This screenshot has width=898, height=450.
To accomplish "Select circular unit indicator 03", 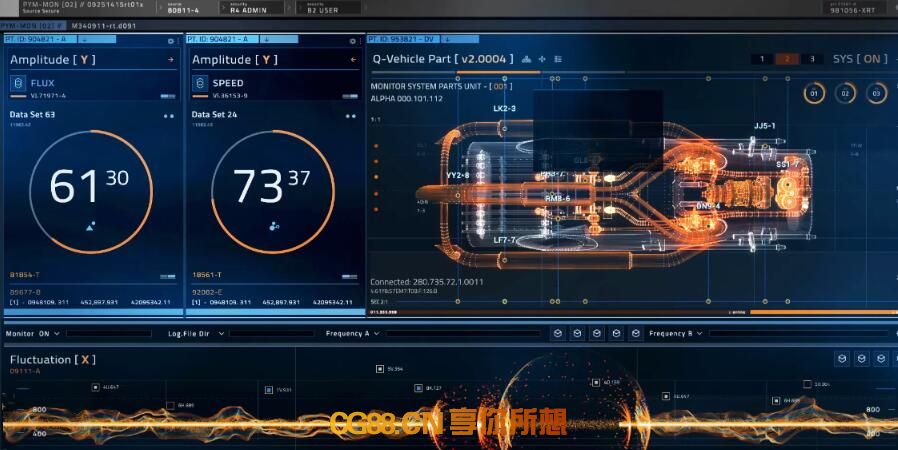I will click(x=876, y=93).
